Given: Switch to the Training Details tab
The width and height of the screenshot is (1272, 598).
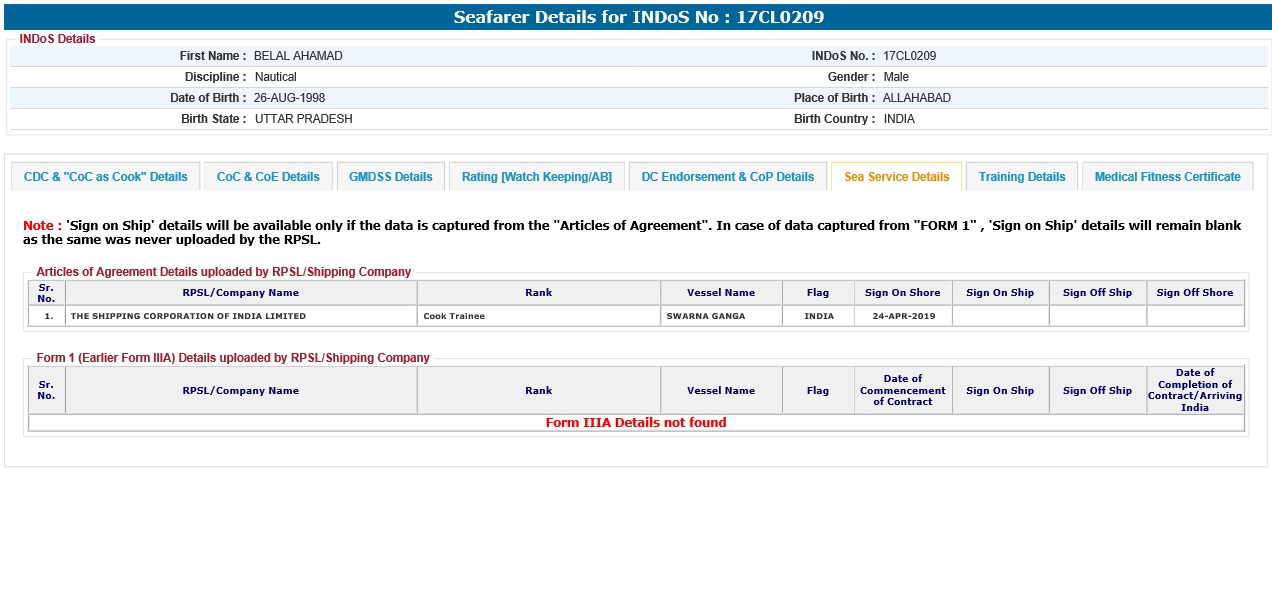Looking at the screenshot, I should pos(1021,177).
